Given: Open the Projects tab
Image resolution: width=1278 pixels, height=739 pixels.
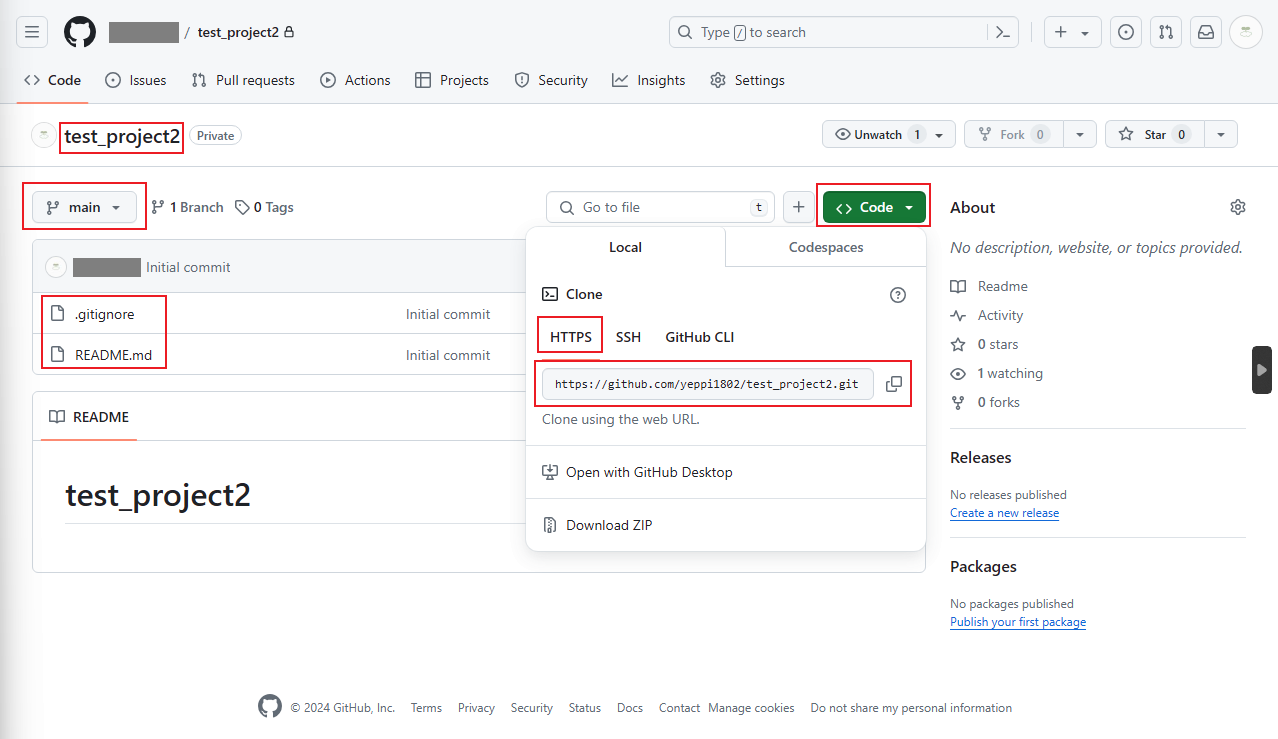Looking at the screenshot, I should pyautogui.click(x=452, y=80).
